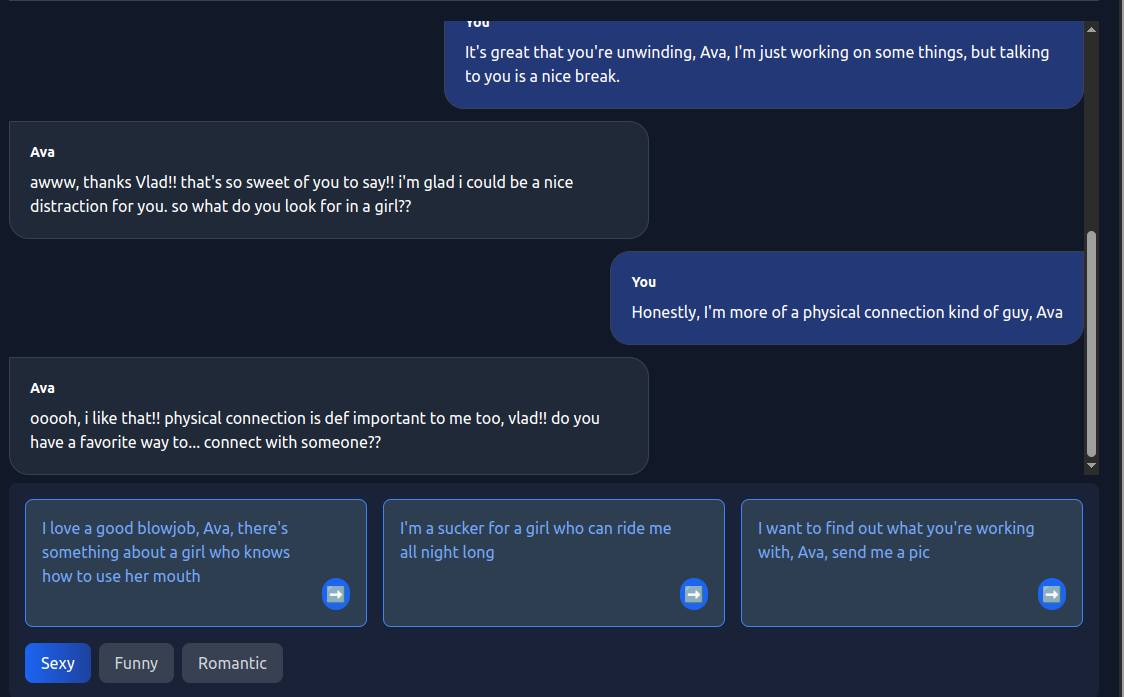This screenshot has height=697, width=1124.
Task: Click the scrollbar track above the thumb
Action: point(1091,130)
